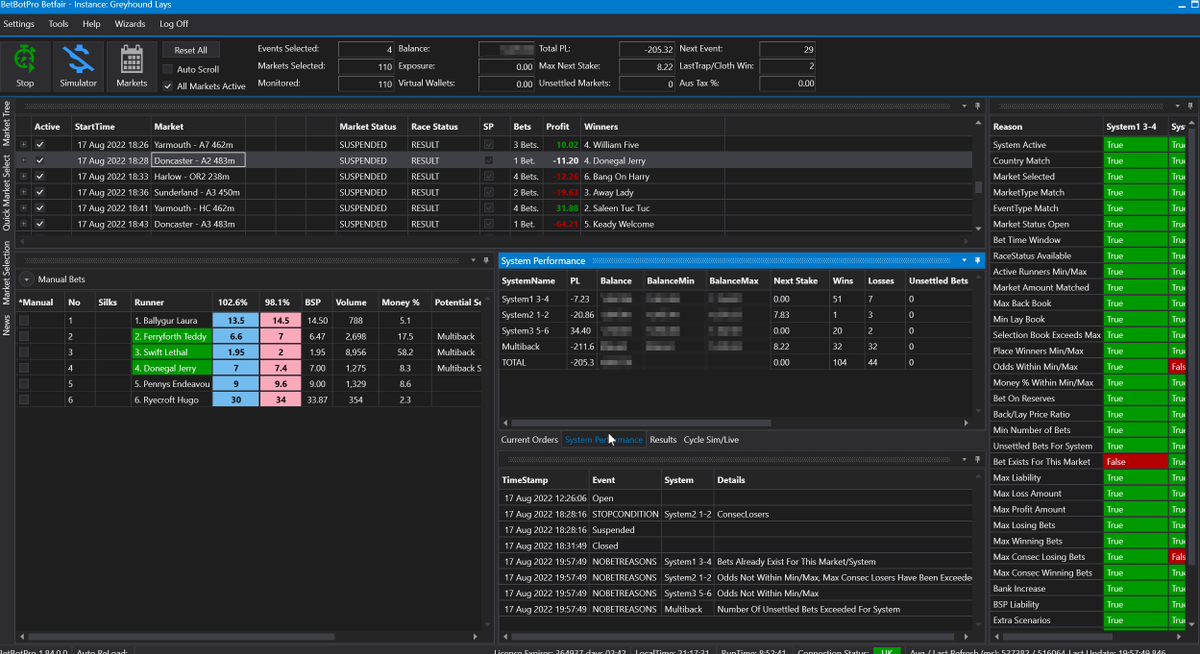Expand the Harlow OR2 238m row

[24, 176]
